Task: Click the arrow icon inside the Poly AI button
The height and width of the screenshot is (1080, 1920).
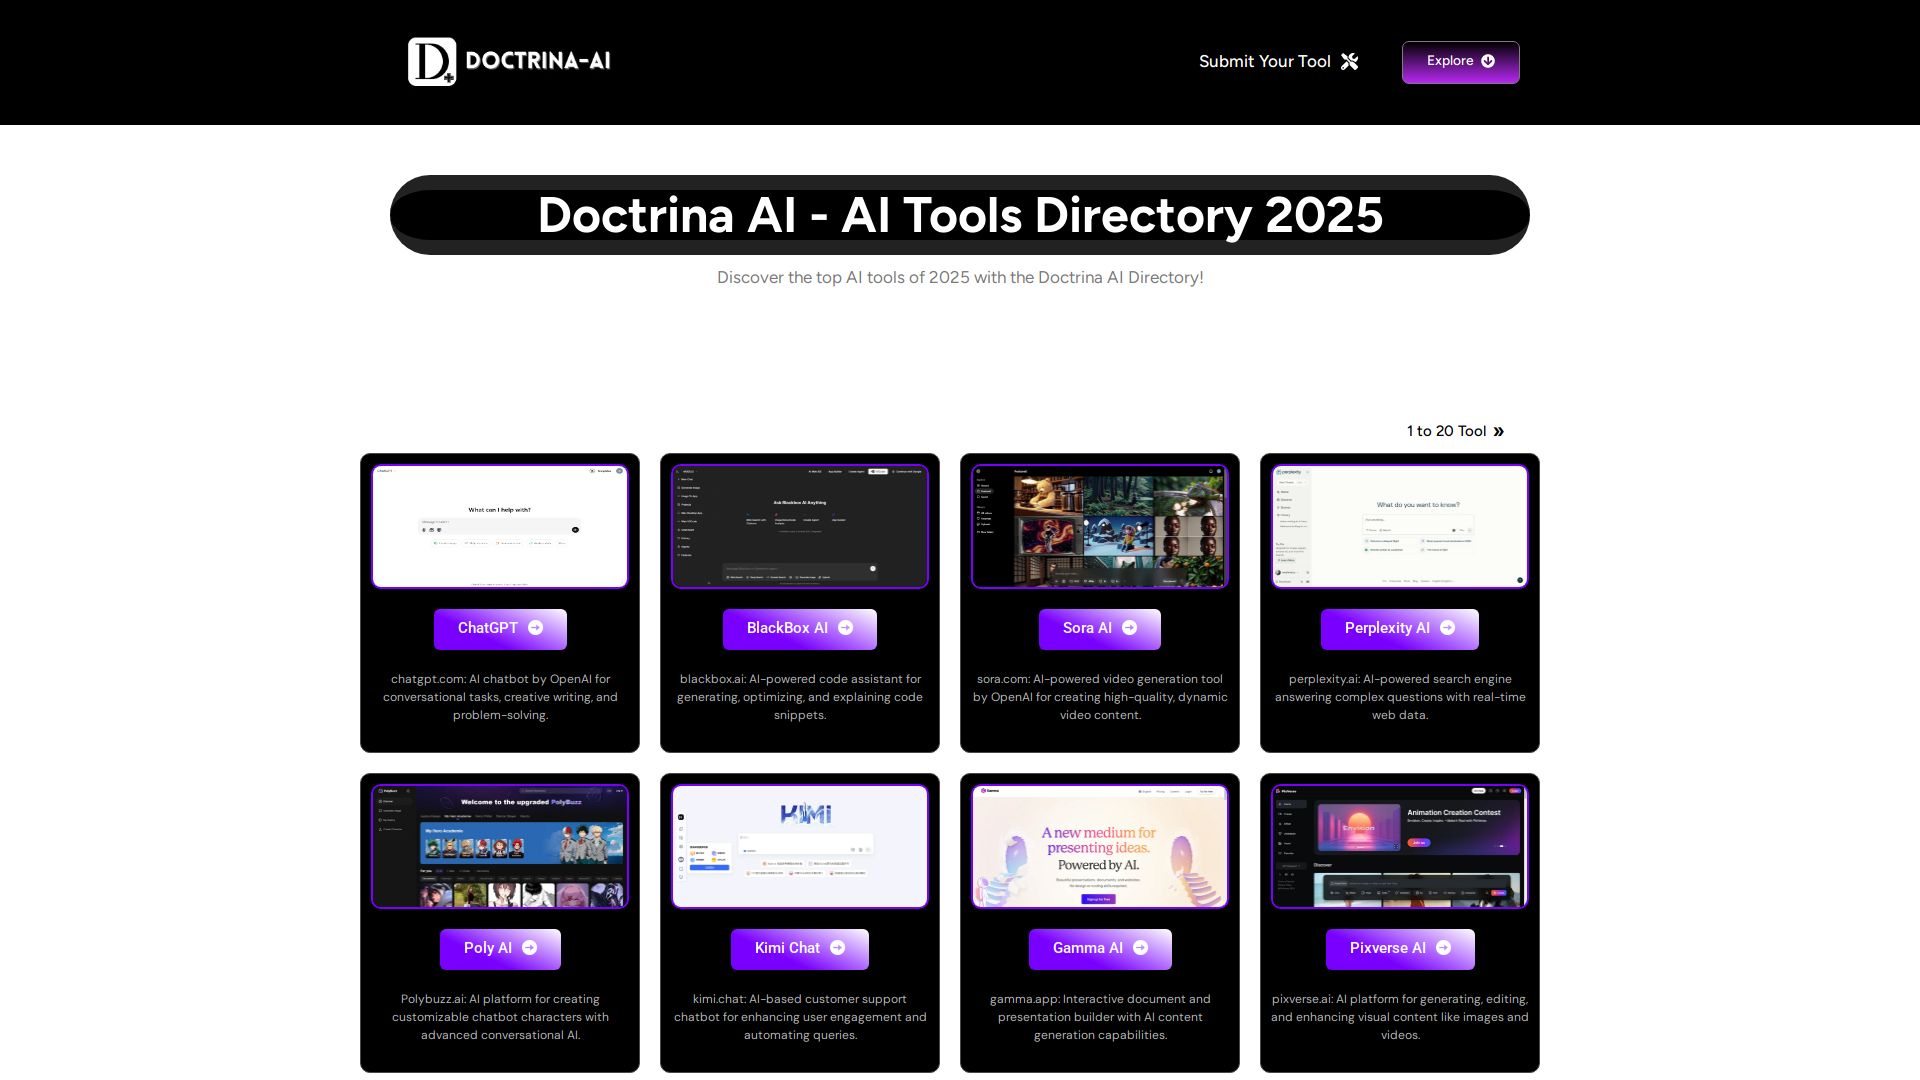Action: click(528, 948)
